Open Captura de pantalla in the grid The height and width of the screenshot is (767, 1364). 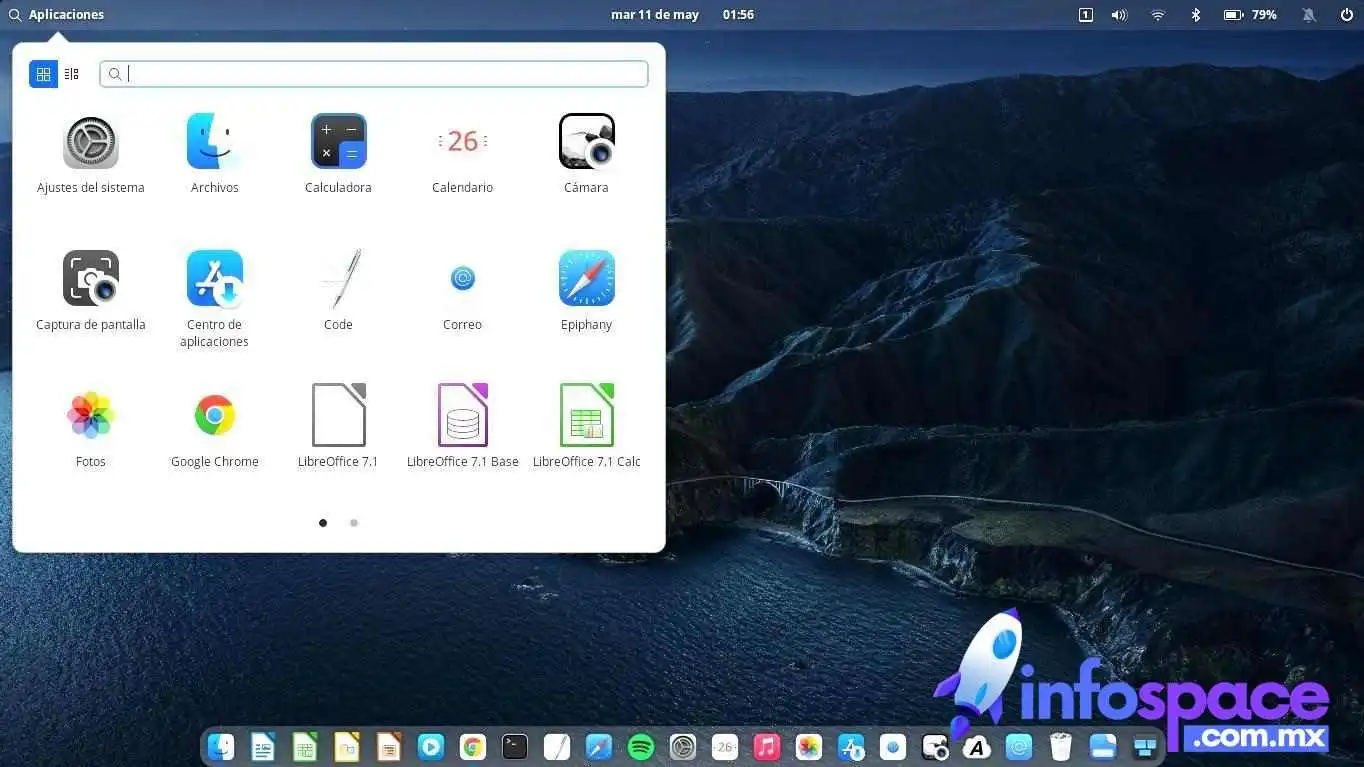[90, 278]
